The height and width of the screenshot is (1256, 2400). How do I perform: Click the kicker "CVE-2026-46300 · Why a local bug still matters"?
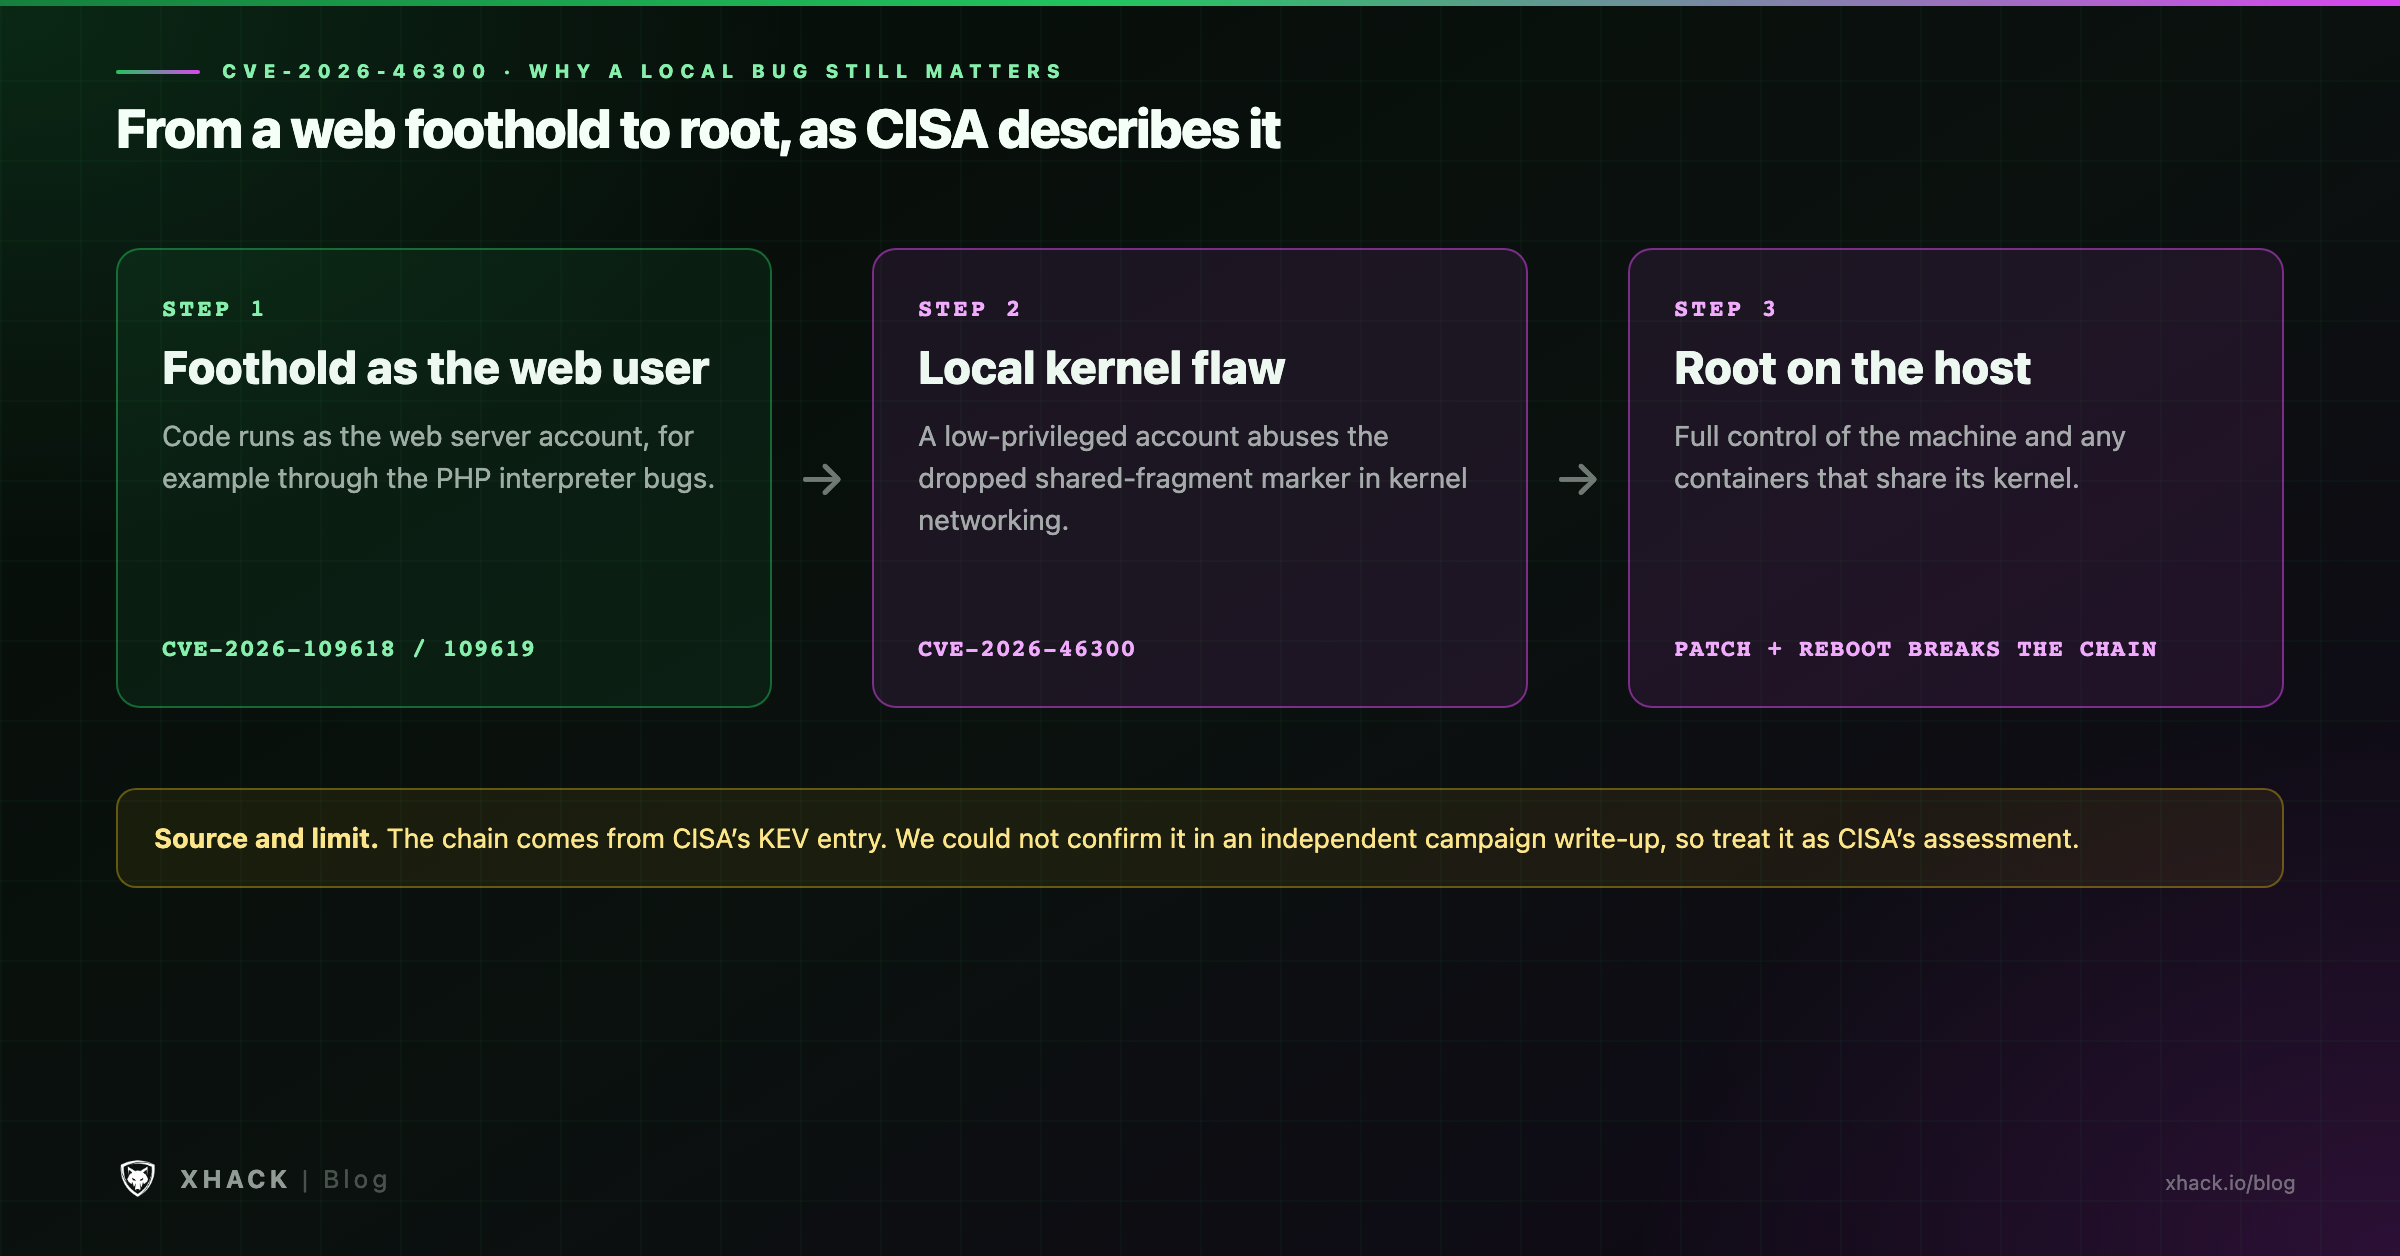pos(642,71)
